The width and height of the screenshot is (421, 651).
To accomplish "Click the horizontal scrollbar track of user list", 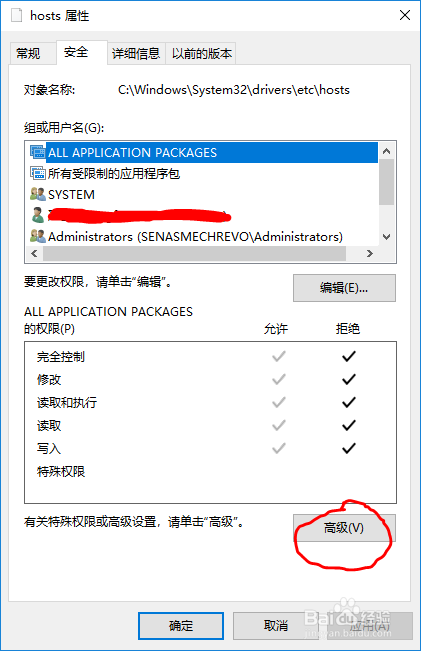I will pyautogui.click(x=194, y=253).
